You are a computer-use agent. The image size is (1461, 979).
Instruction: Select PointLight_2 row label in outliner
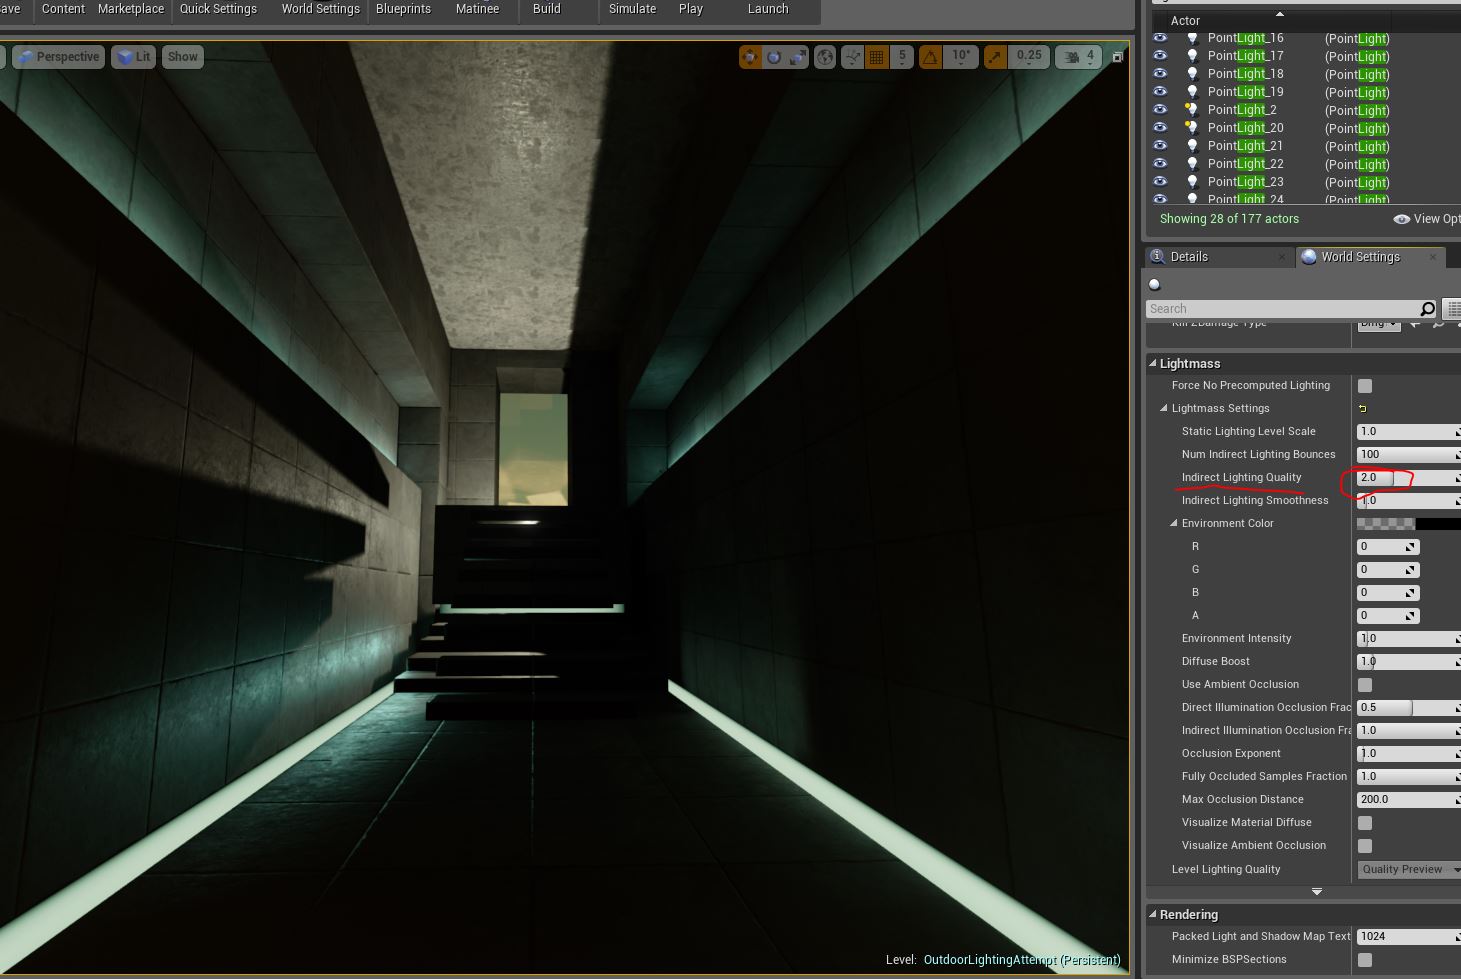point(1242,110)
